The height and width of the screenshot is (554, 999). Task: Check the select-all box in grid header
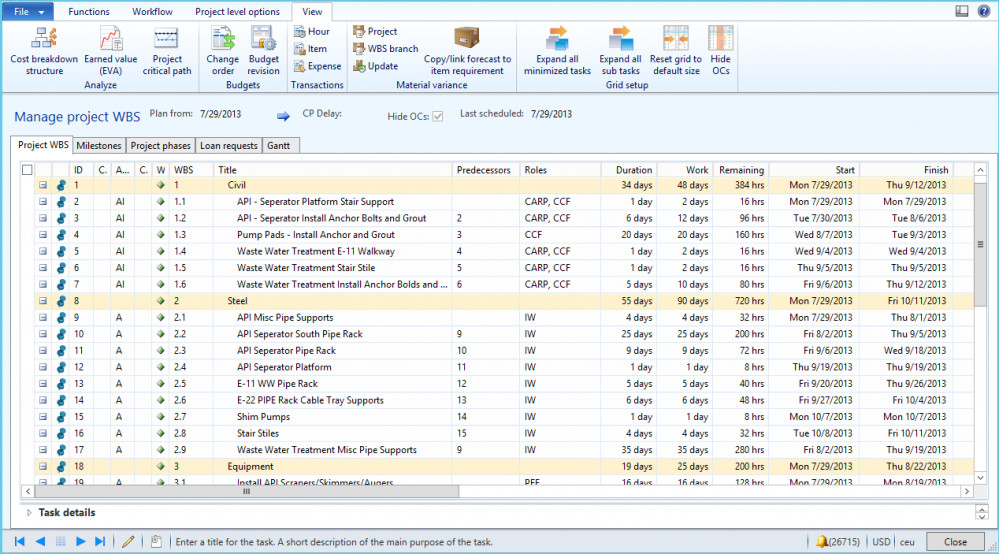27,170
